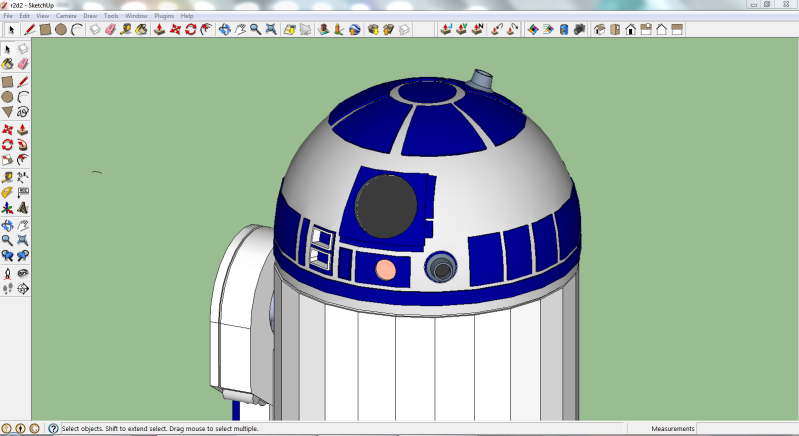Switch to Right view icon
The width and height of the screenshot is (799, 436).
pos(646,30)
